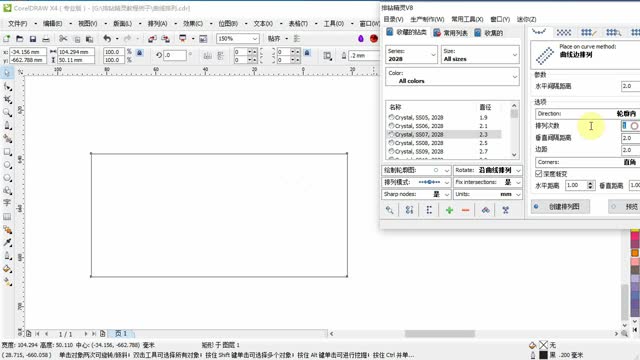Viewport: 640px width, 360px height.
Task: Open the Sharp nodes dropdown
Action: click(416, 194)
